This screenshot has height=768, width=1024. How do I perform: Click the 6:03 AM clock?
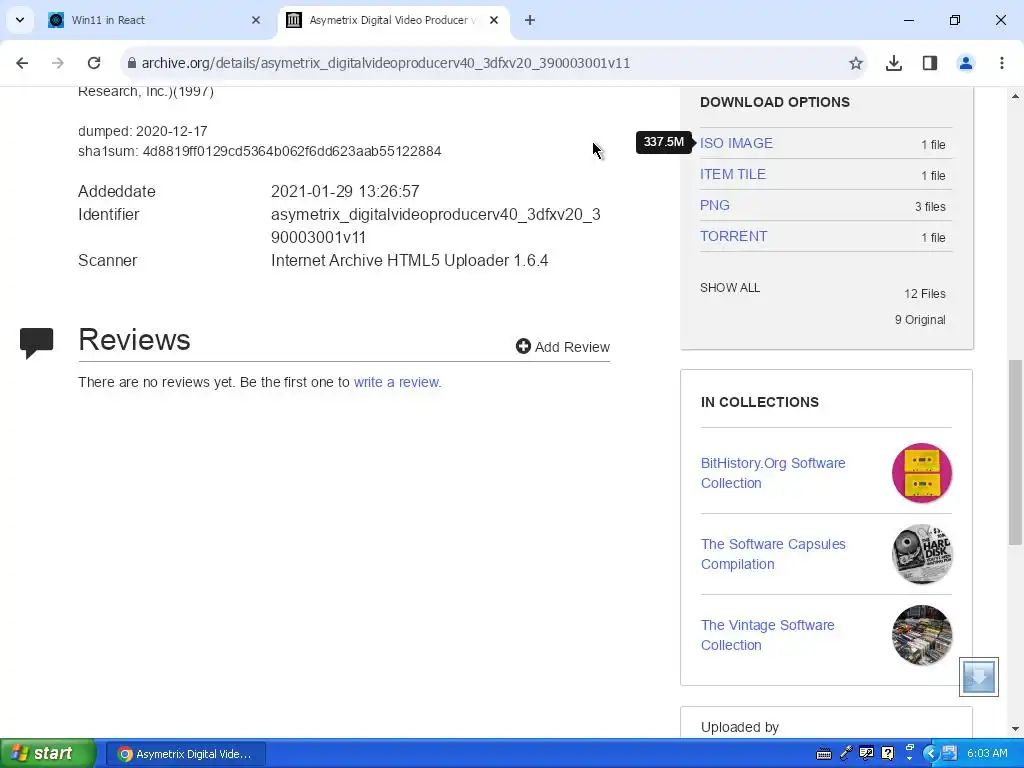coord(987,754)
